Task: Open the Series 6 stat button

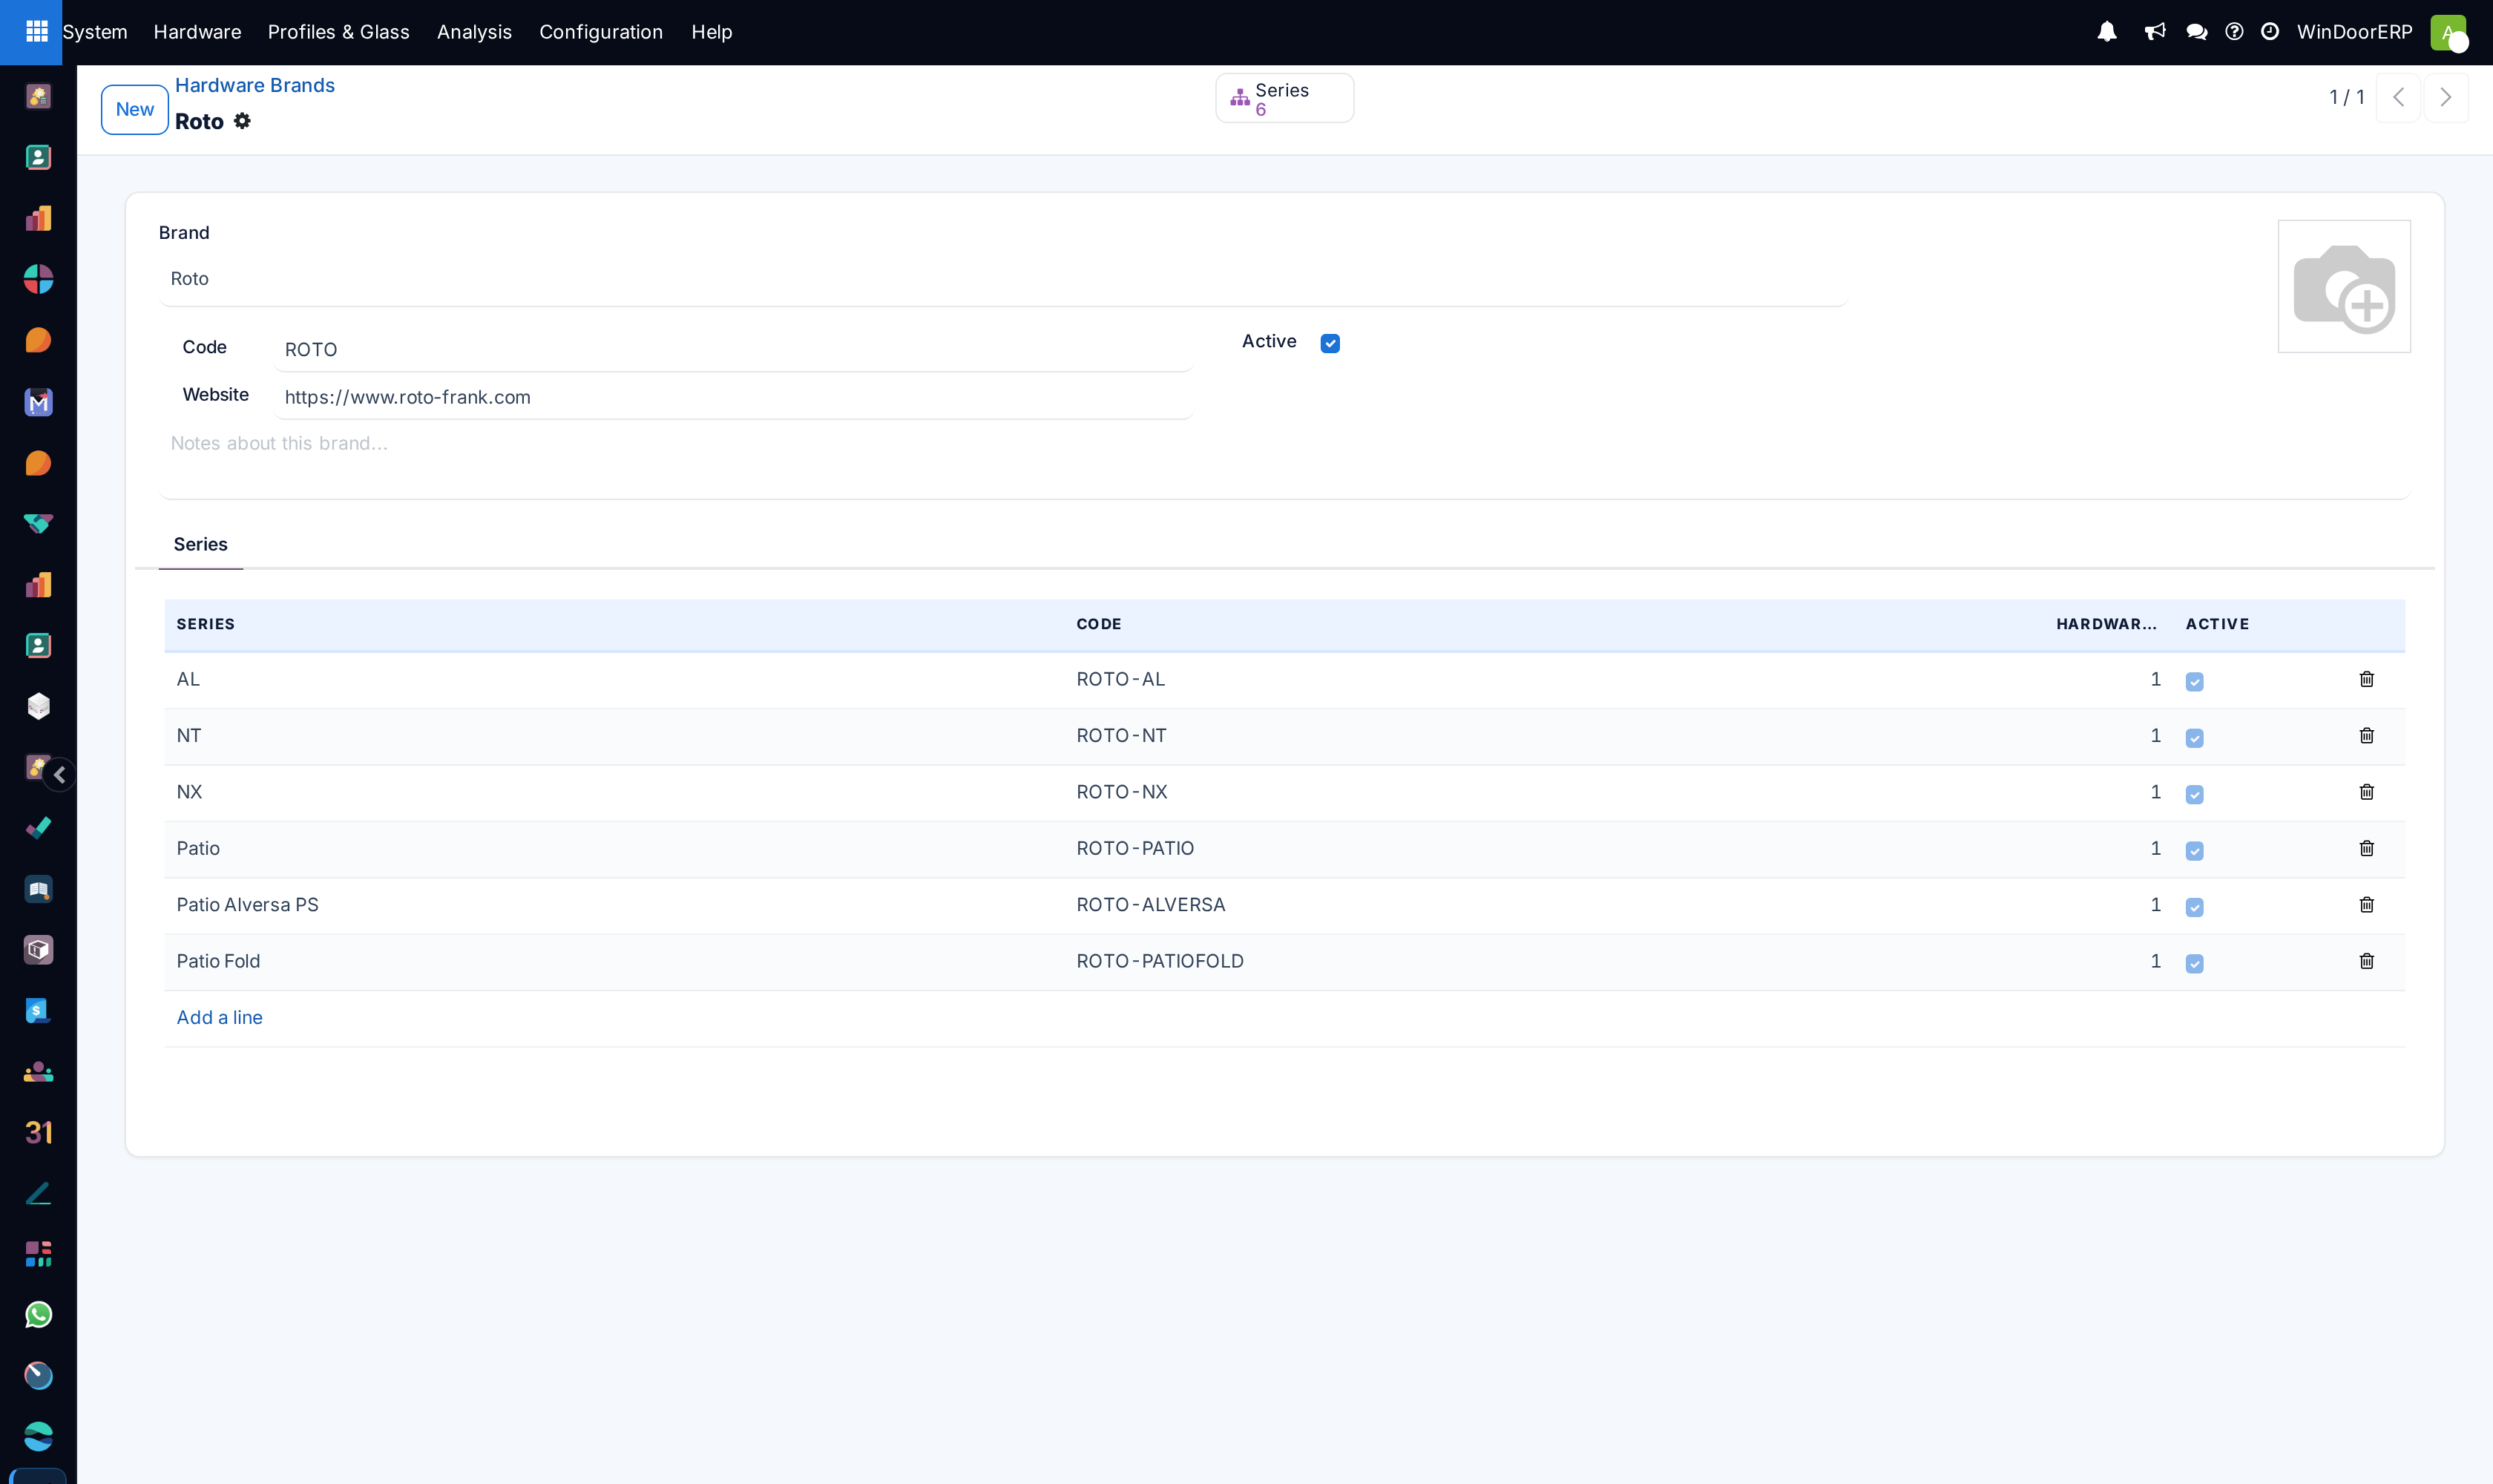Action: (1284, 98)
